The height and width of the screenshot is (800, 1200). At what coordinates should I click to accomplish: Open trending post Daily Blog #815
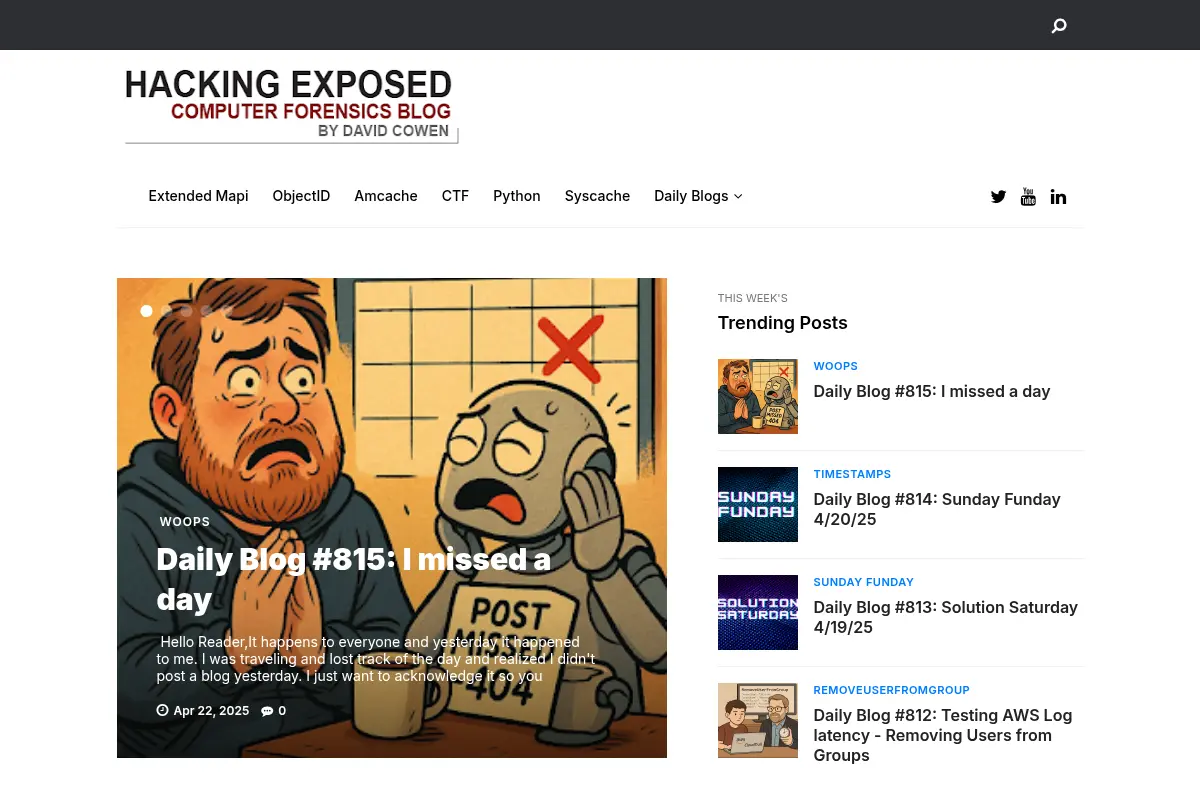click(x=932, y=391)
